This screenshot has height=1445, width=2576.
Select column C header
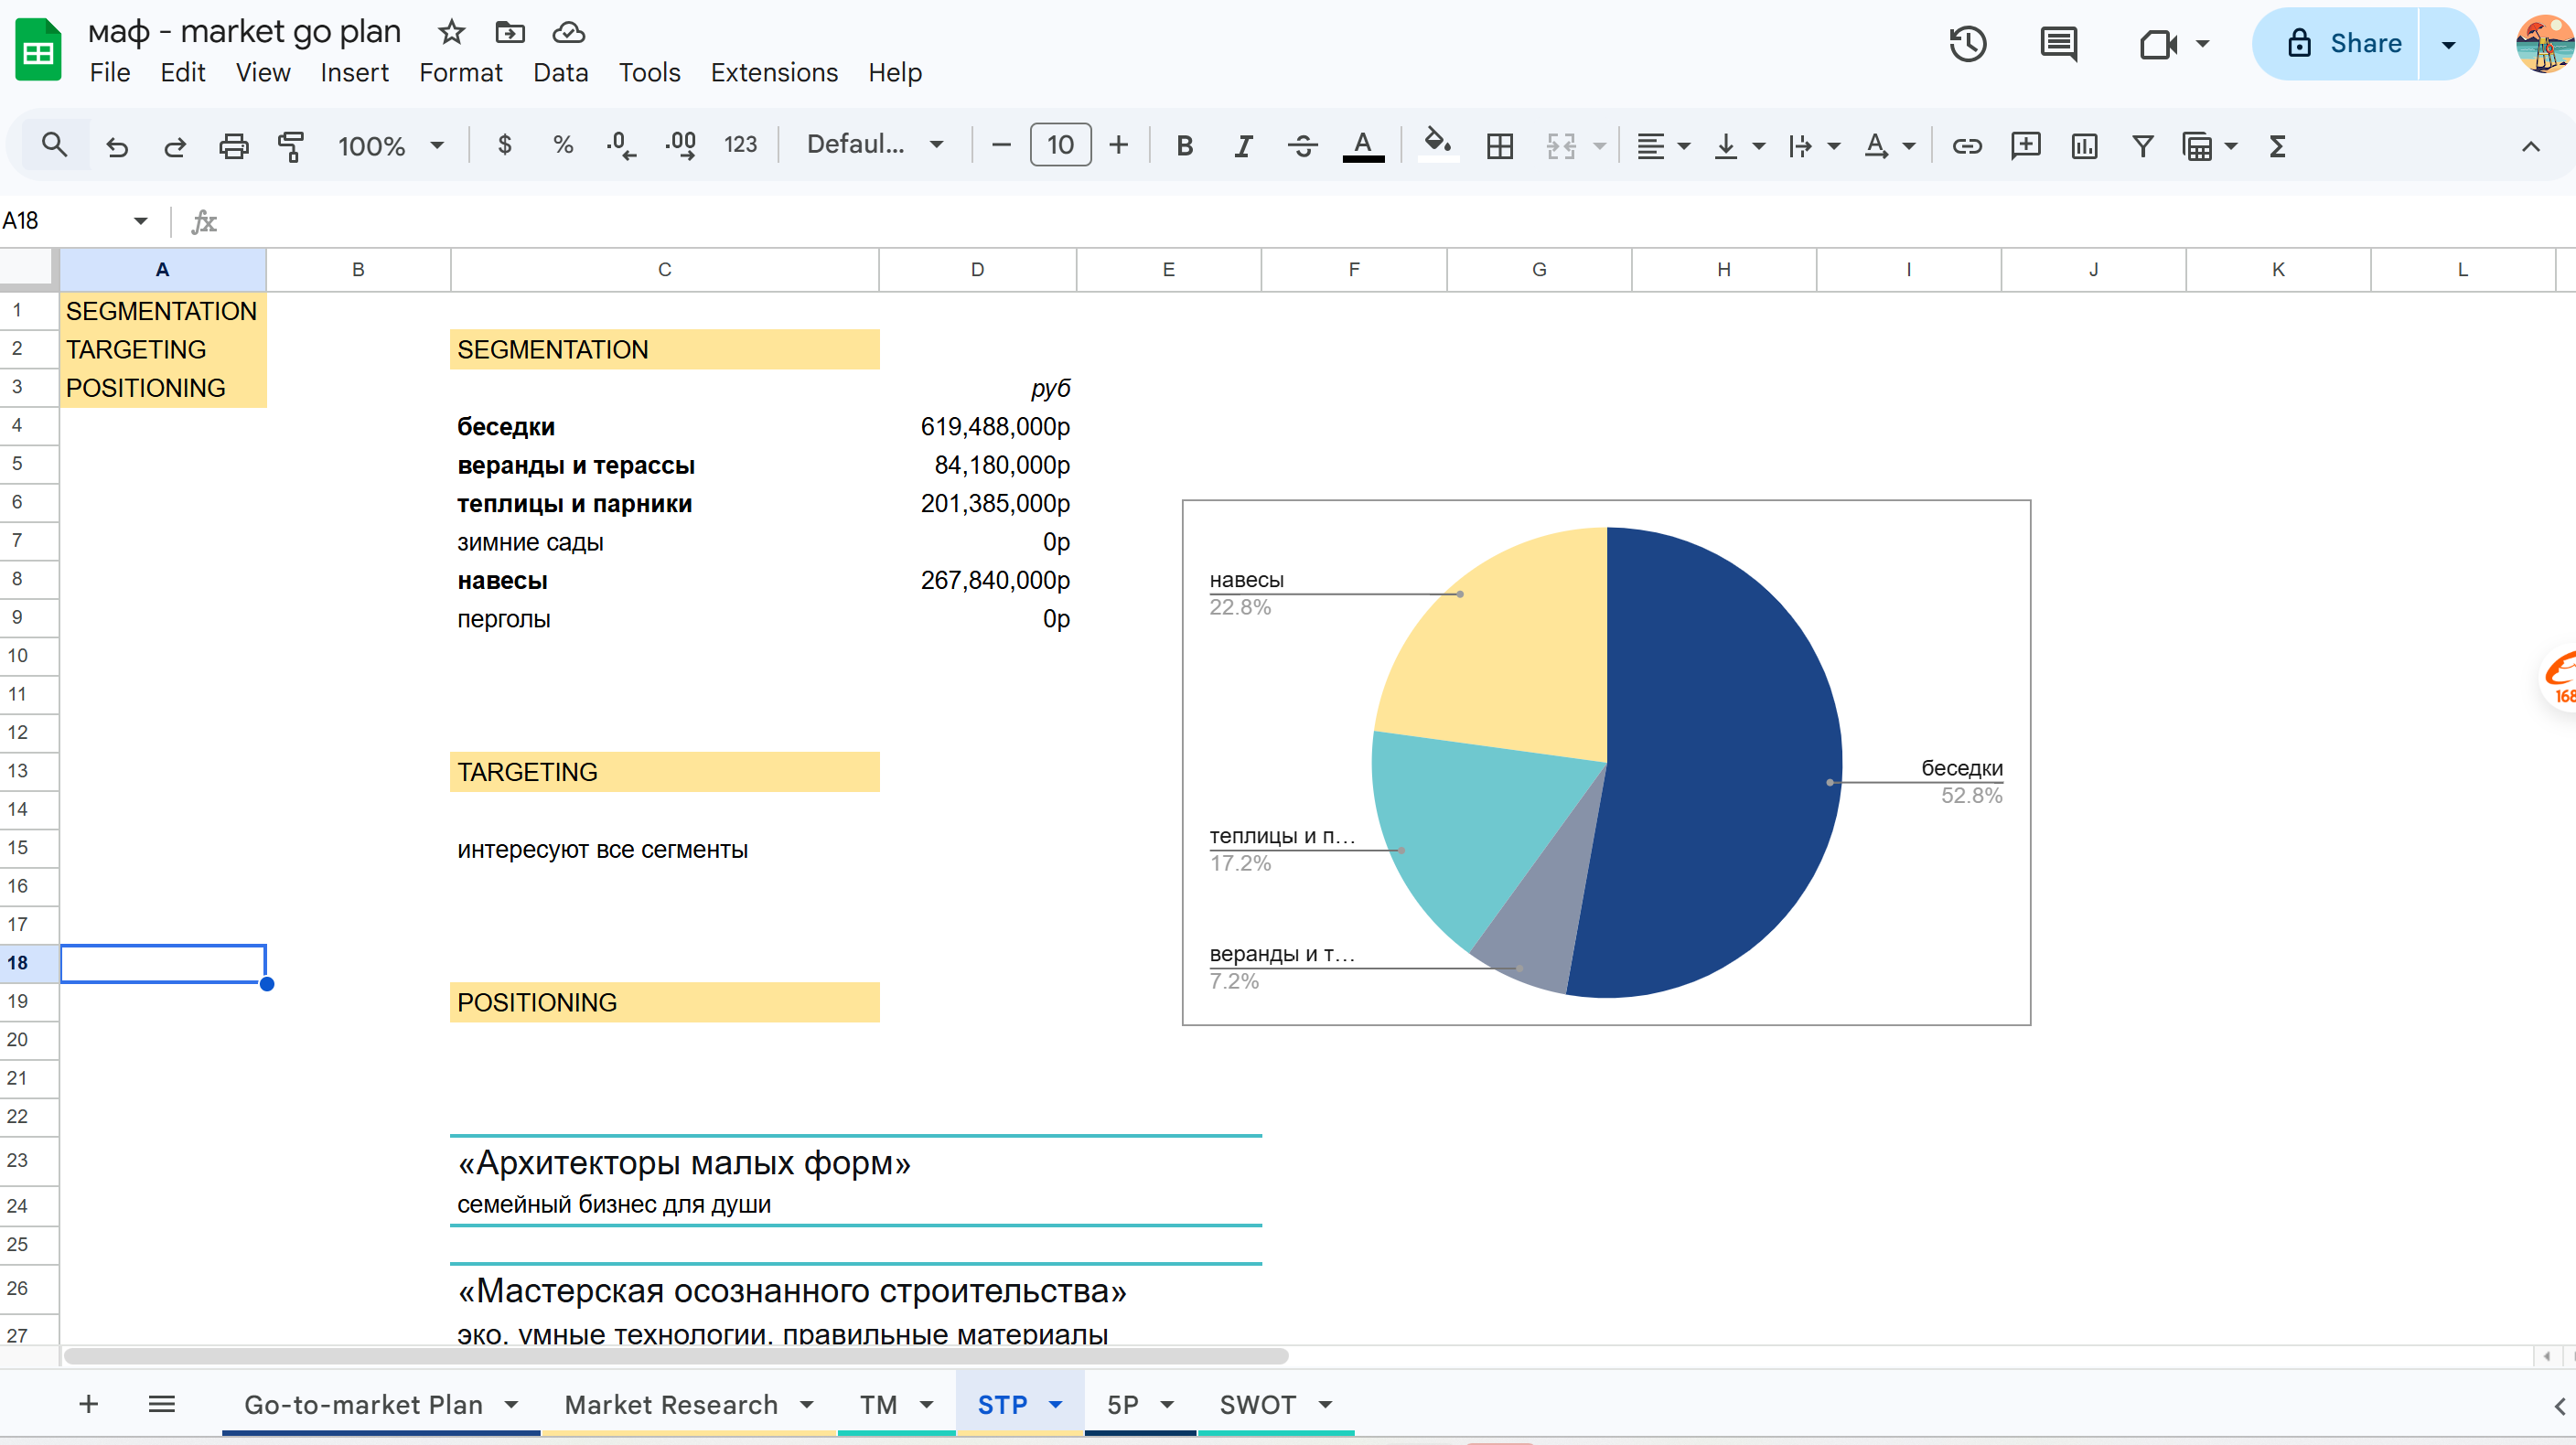tap(664, 270)
